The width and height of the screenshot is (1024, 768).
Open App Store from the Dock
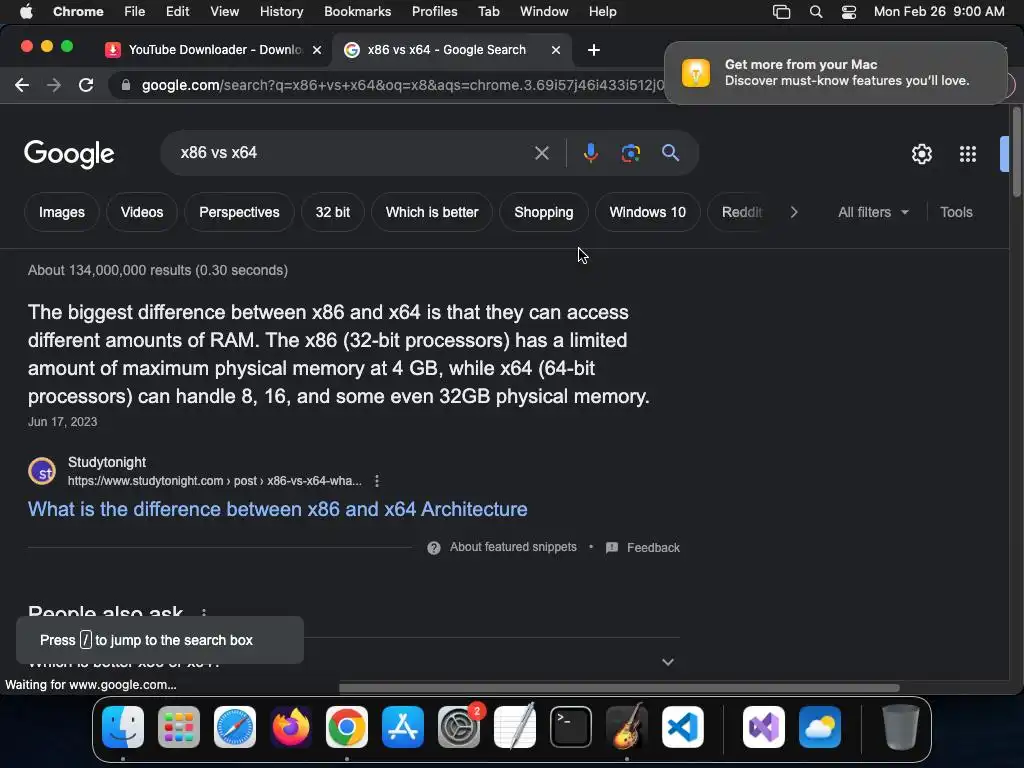(x=402, y=726)
